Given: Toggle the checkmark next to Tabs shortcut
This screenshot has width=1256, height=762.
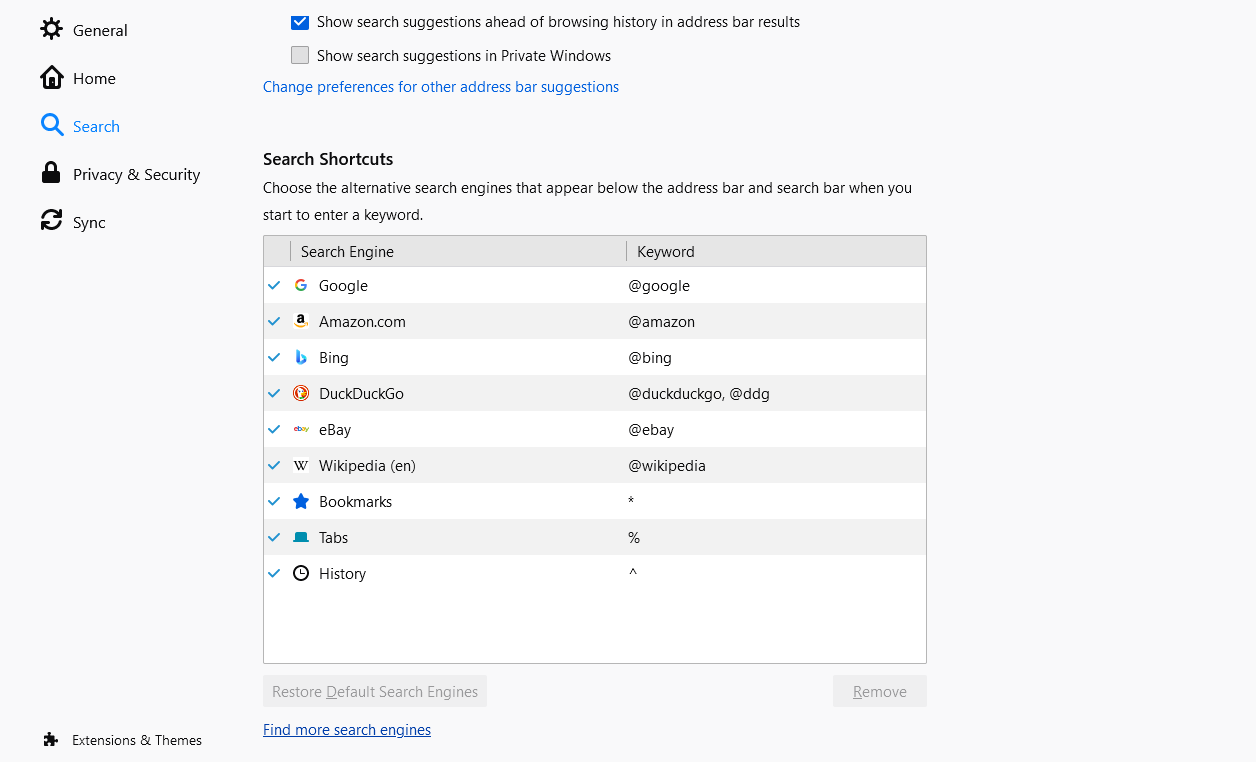Looking at the screenshot, I should click(x=274, y=537).
